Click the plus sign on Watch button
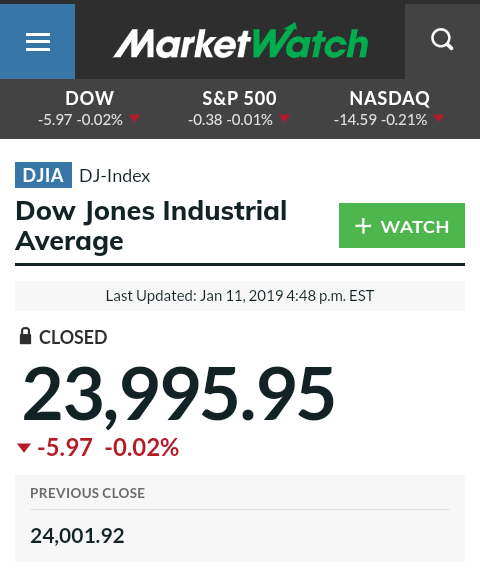 tap(363, 226)
